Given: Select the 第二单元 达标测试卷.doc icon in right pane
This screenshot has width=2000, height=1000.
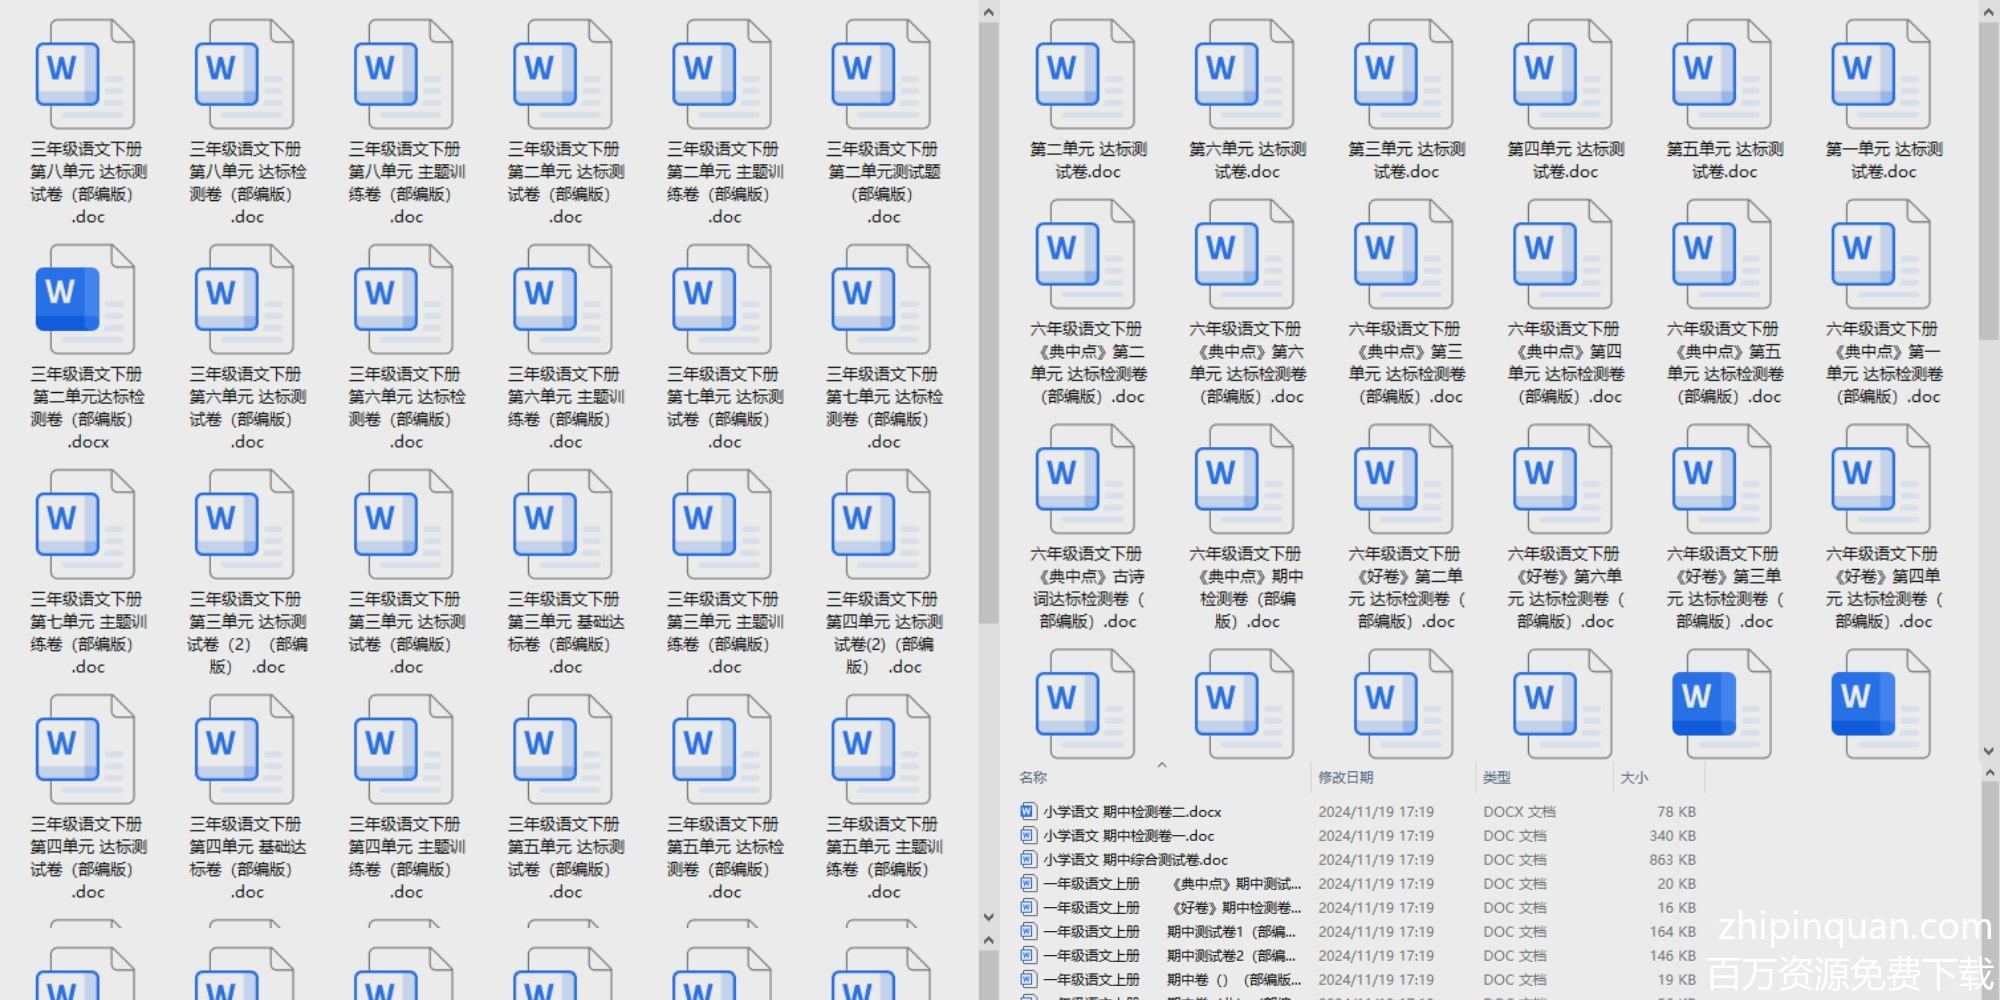Looking at the screenshot, I should coord(1086,74).
